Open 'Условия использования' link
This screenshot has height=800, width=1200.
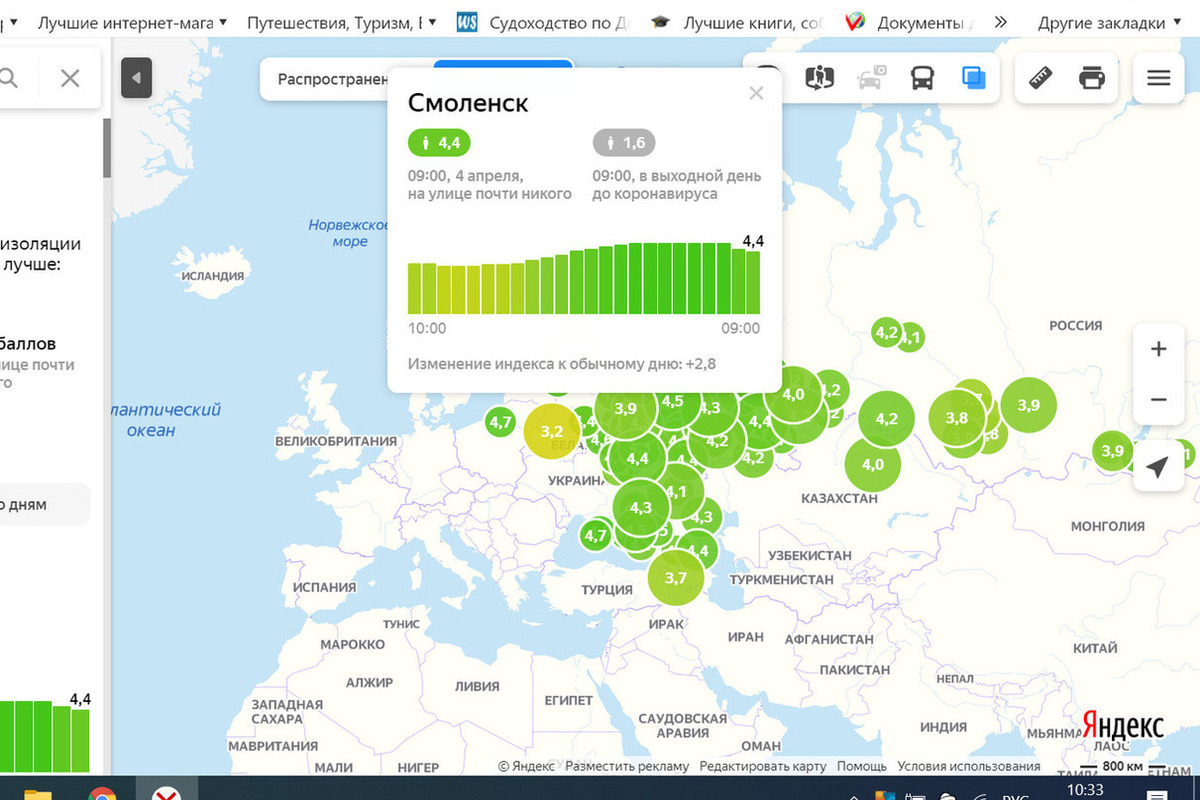tap(968, 766)
